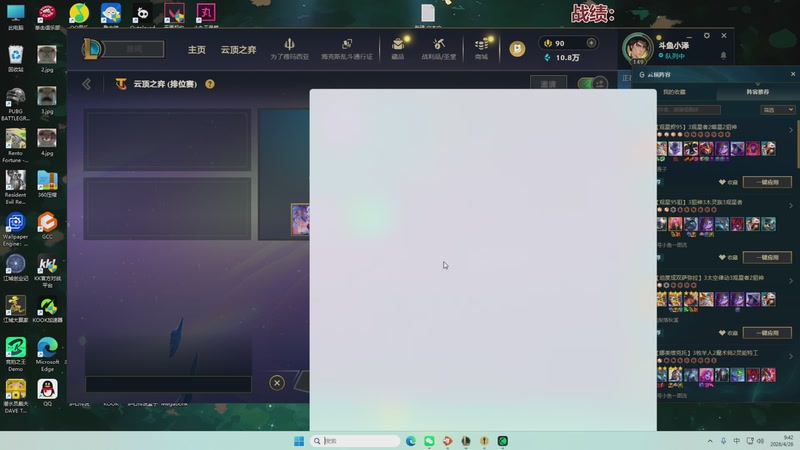Open the KK官方对战平台 desktop shortcut
Viewport: 800px width, 450px height.
(47, 271)
